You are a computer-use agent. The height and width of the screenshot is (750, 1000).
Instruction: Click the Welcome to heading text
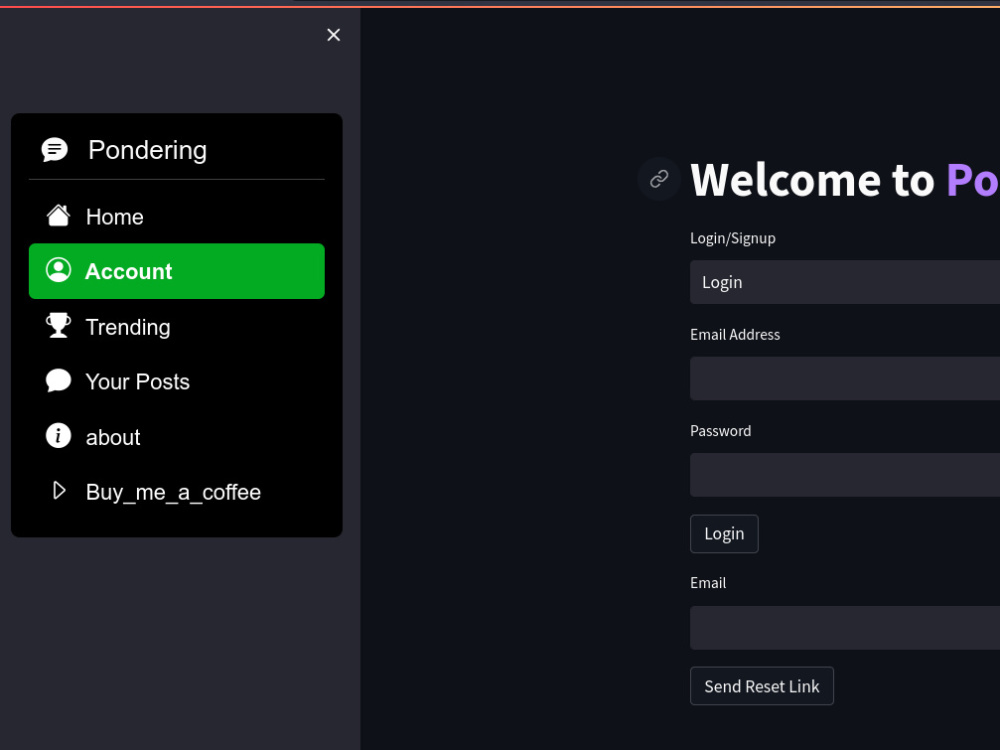coord(812,180)
